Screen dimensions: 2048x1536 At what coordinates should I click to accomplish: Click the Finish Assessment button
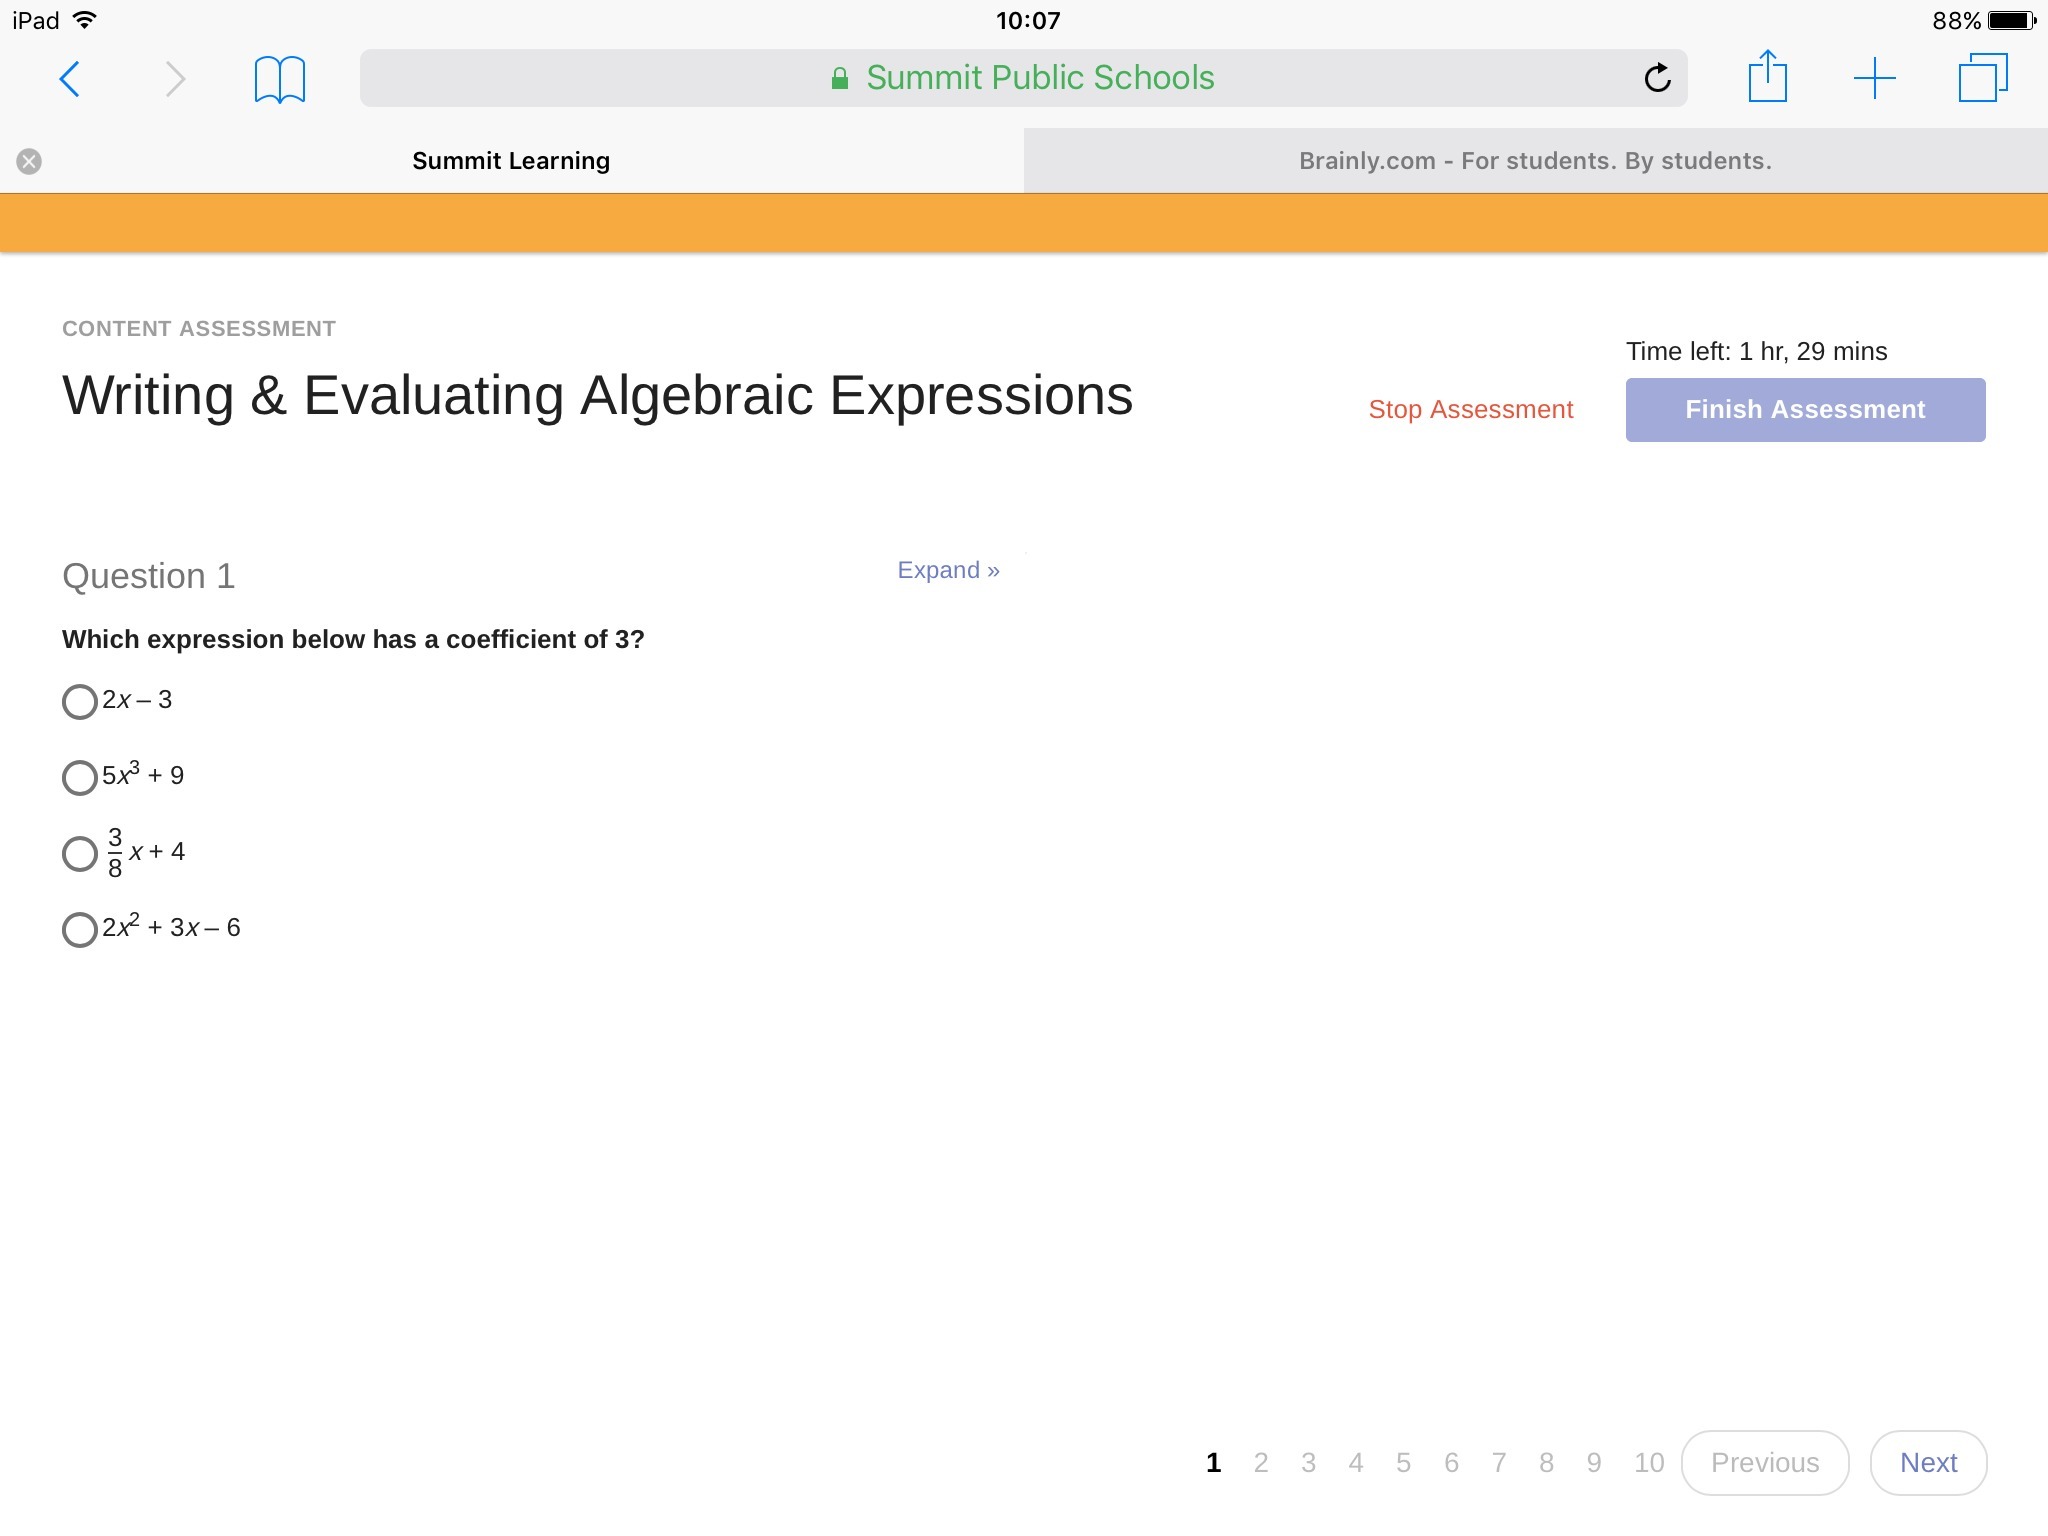(1804, 409)
